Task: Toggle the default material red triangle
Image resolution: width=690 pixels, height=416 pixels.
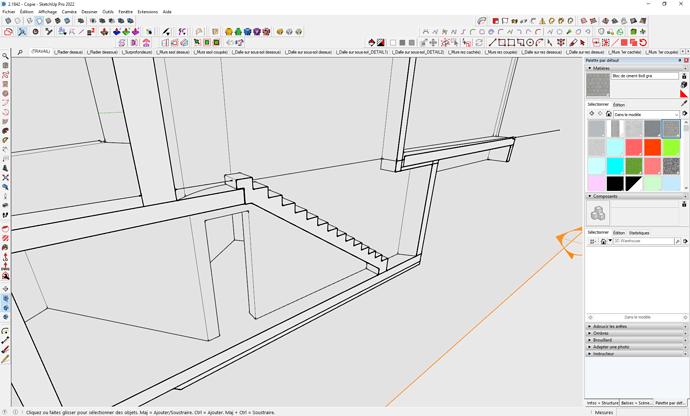Action: pyautogui.click(x=684, y=93)
